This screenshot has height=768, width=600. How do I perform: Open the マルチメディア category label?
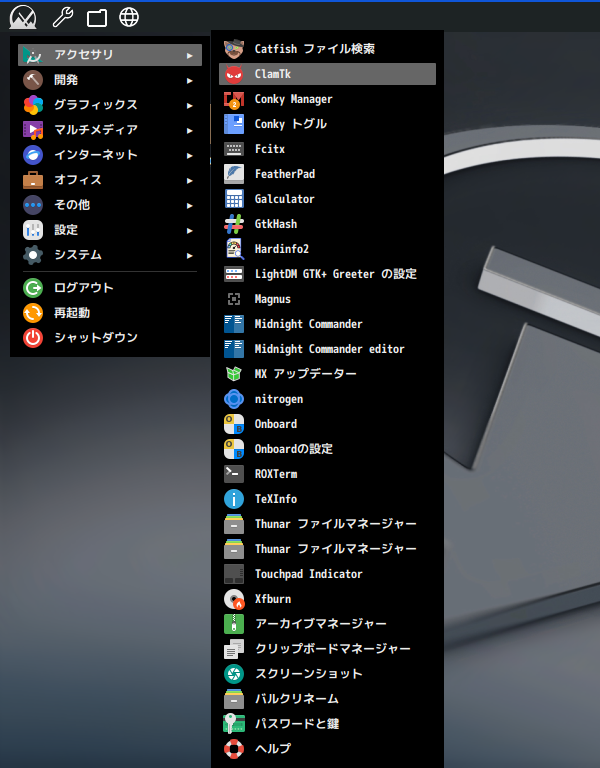(x=96, y=130)
